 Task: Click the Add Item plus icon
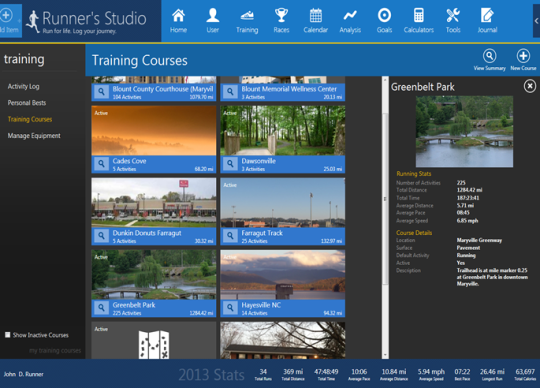(x=7, y=15)
